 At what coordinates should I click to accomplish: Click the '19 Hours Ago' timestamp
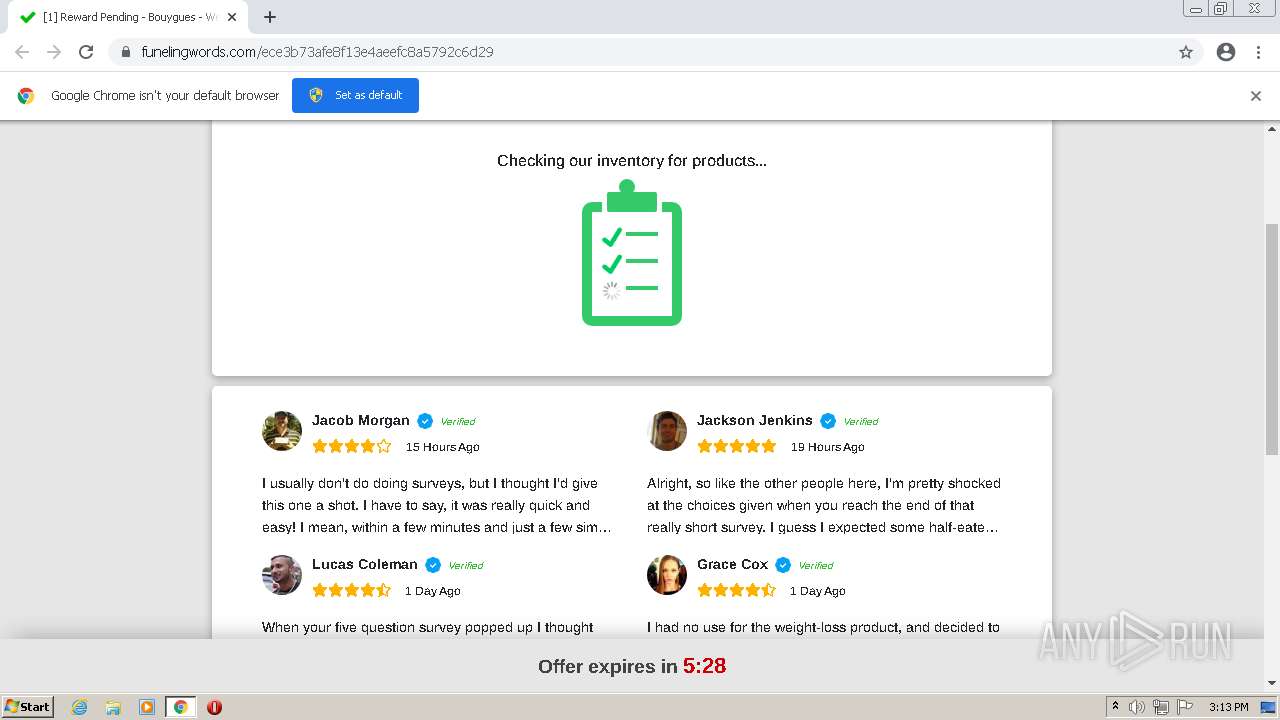[x=828, y=447]
